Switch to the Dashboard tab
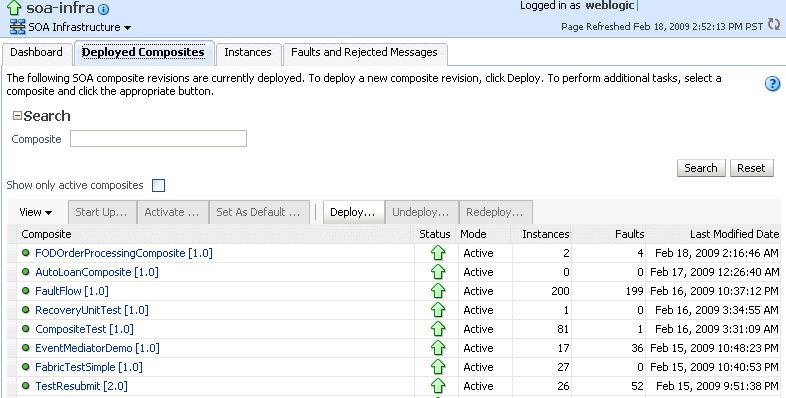The height and width of the screenshot is (398, 786). click(36, 52)
